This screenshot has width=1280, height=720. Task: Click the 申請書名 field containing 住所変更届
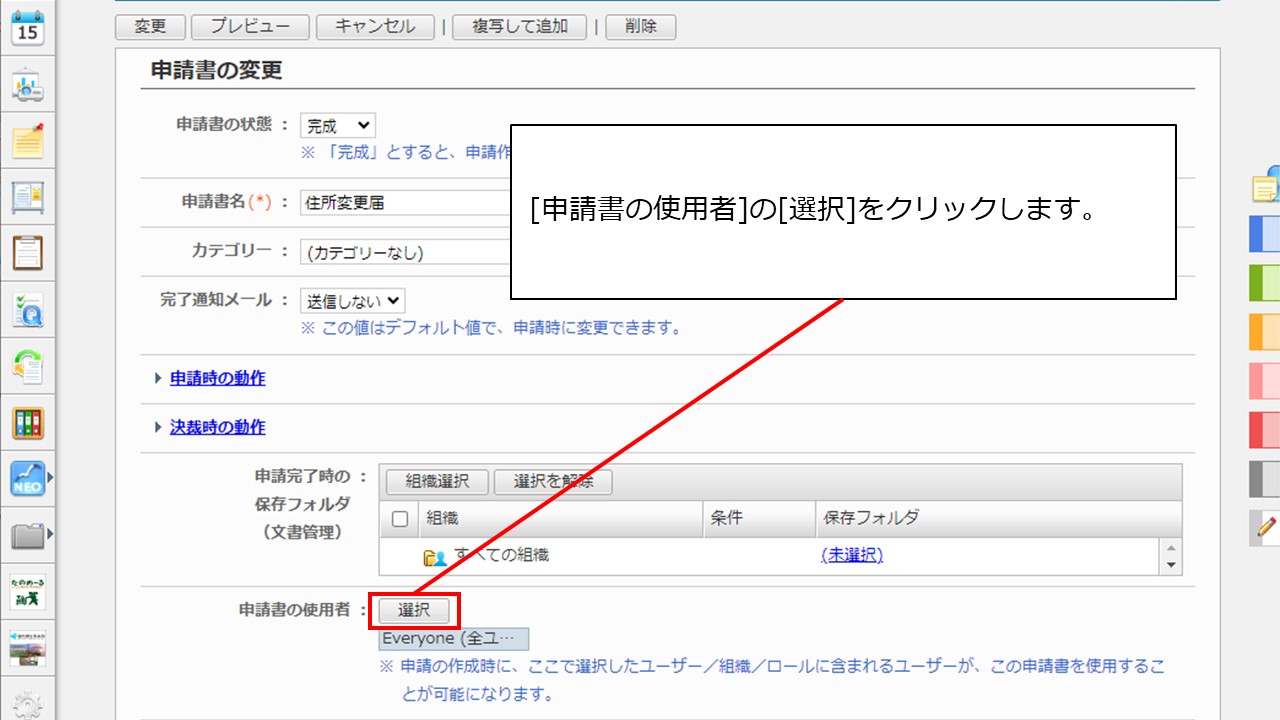400,202
